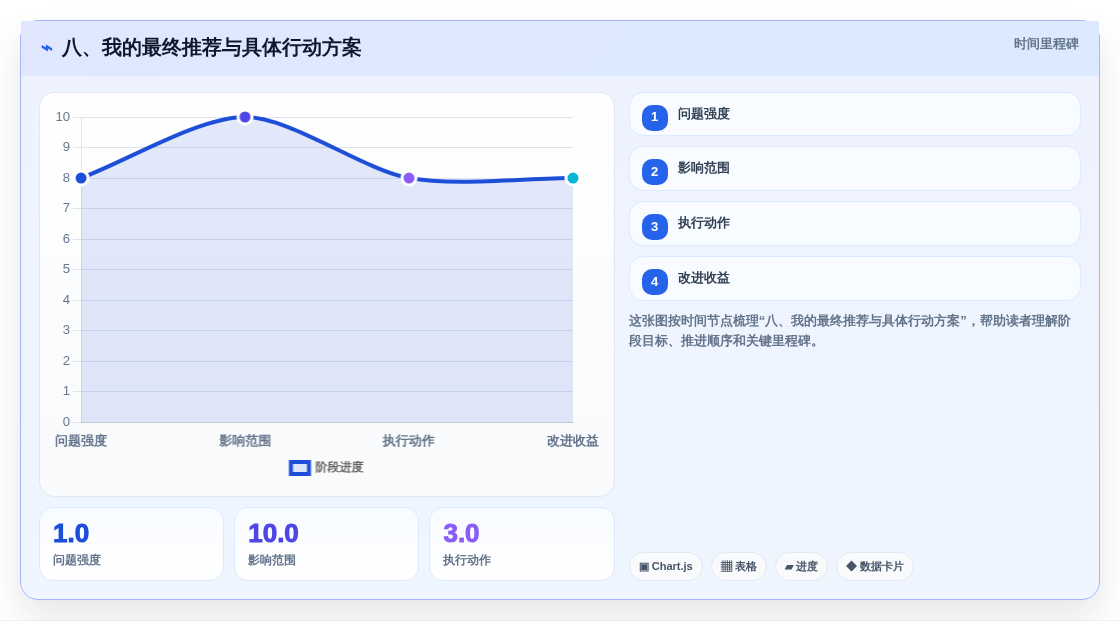
Task: Click the lightning icon beside the heading
Action: pyautogui.click(x=47, y=48)
